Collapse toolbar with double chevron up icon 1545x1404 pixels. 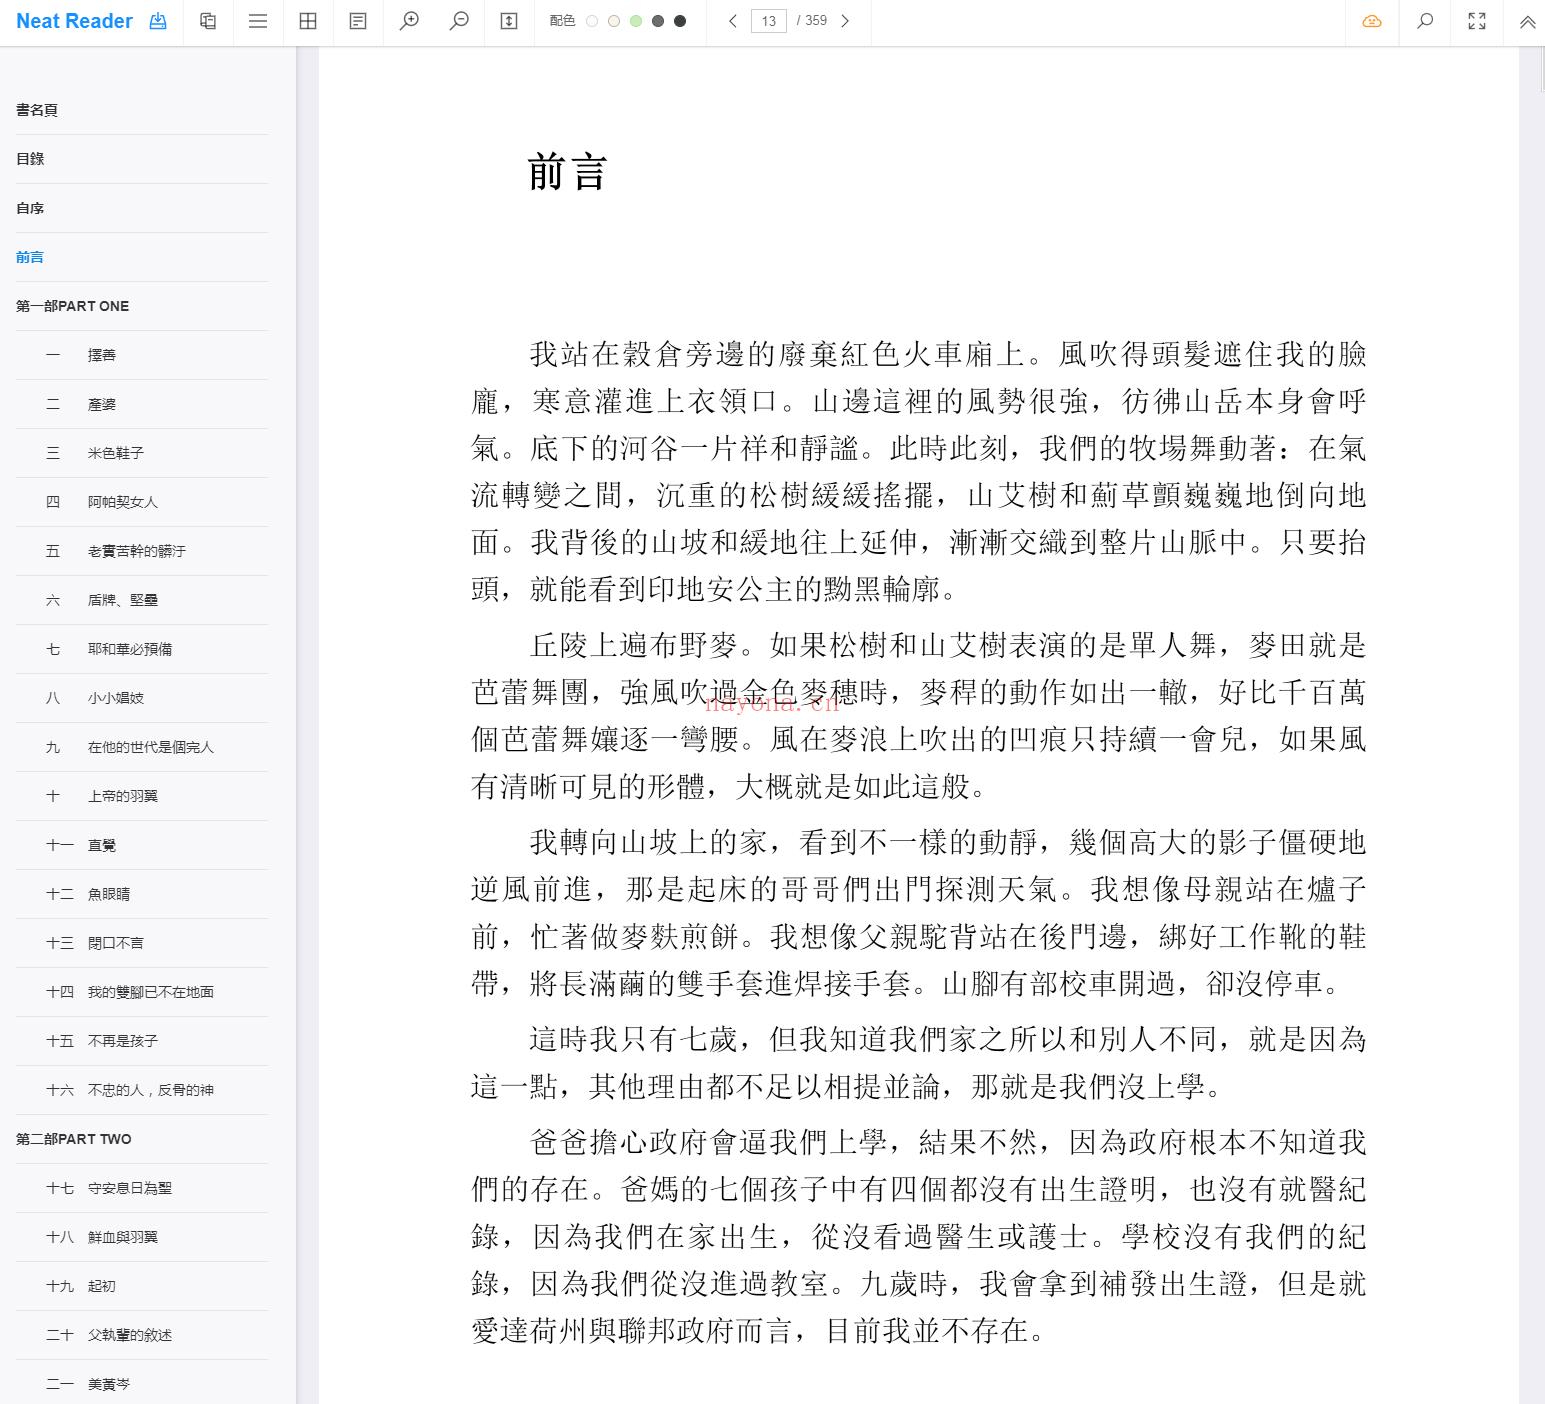pyautogui.click(x=1527, y=21)
